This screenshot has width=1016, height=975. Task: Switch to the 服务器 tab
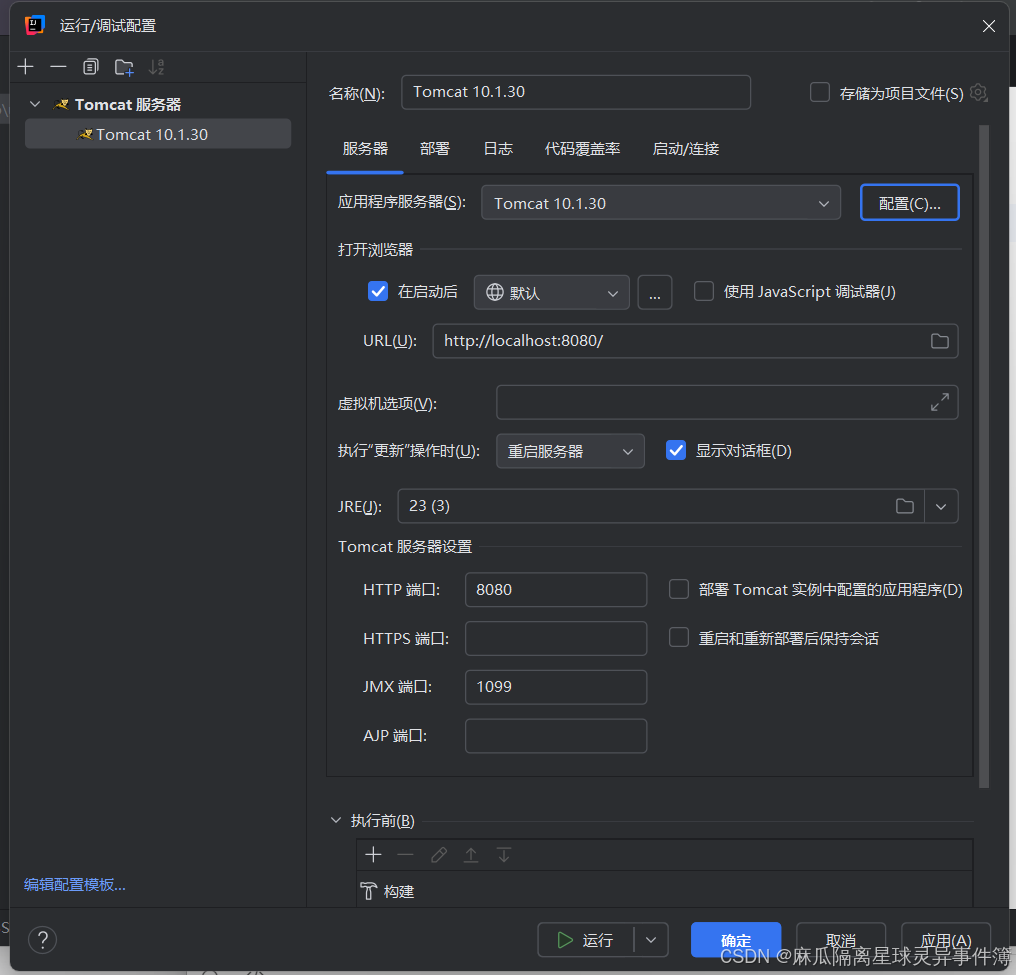[x=365, y=149]
